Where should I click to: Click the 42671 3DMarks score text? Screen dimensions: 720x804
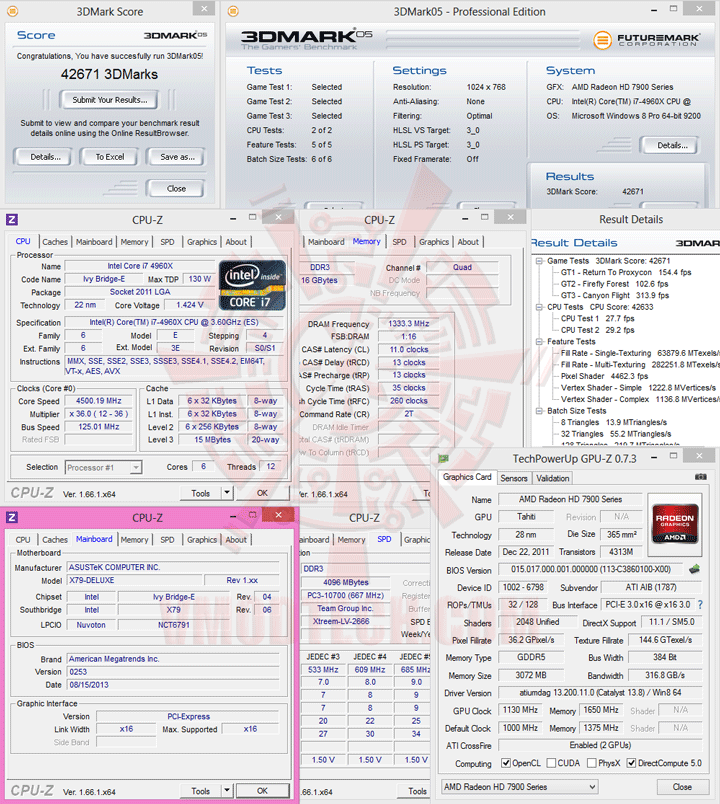click(x=109, y=74)
